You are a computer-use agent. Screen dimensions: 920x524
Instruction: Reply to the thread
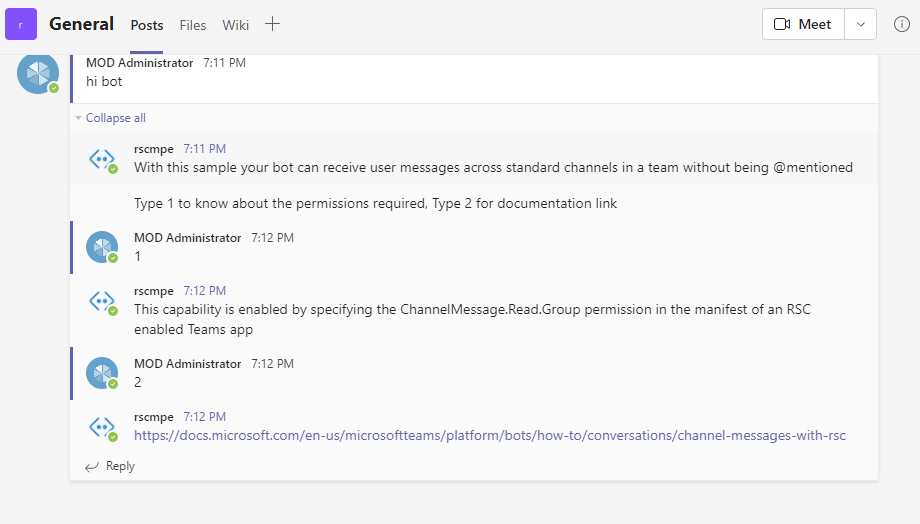point(110,466)
